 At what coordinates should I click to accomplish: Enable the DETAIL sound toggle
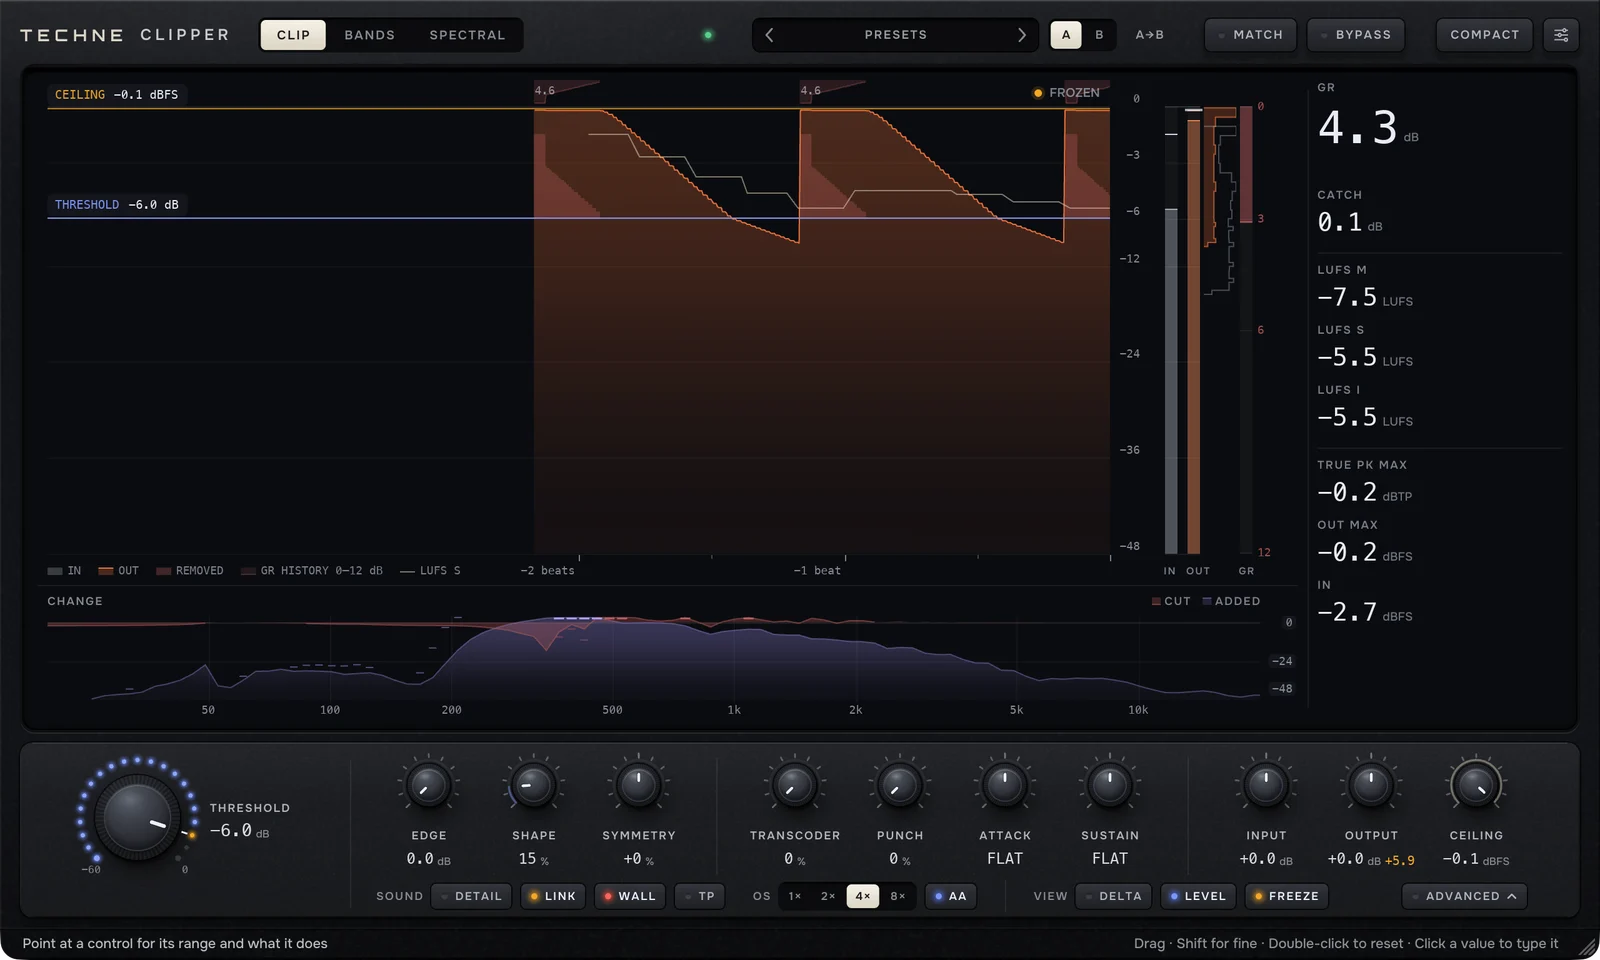(472, 896)
